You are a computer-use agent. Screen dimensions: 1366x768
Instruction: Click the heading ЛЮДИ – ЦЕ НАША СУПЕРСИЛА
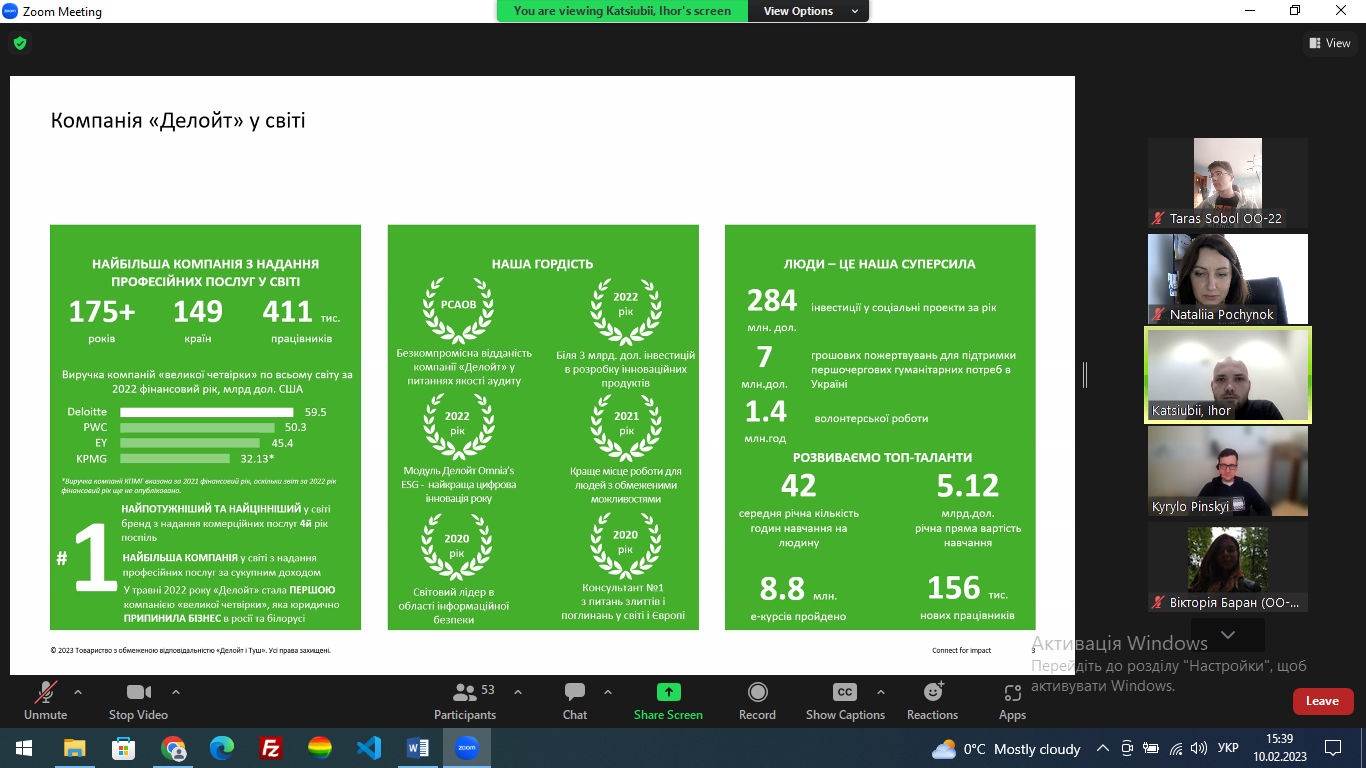point(880,264)
